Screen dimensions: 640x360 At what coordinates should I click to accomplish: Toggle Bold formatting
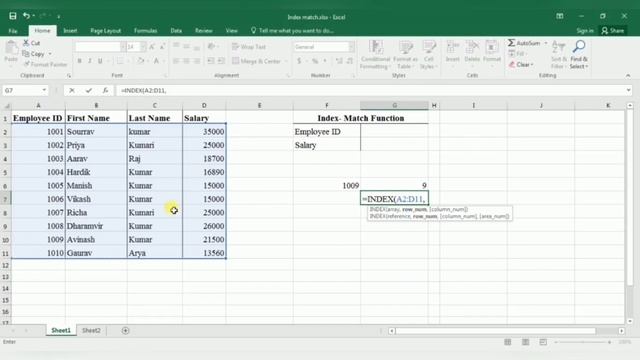tap(79, 61)
